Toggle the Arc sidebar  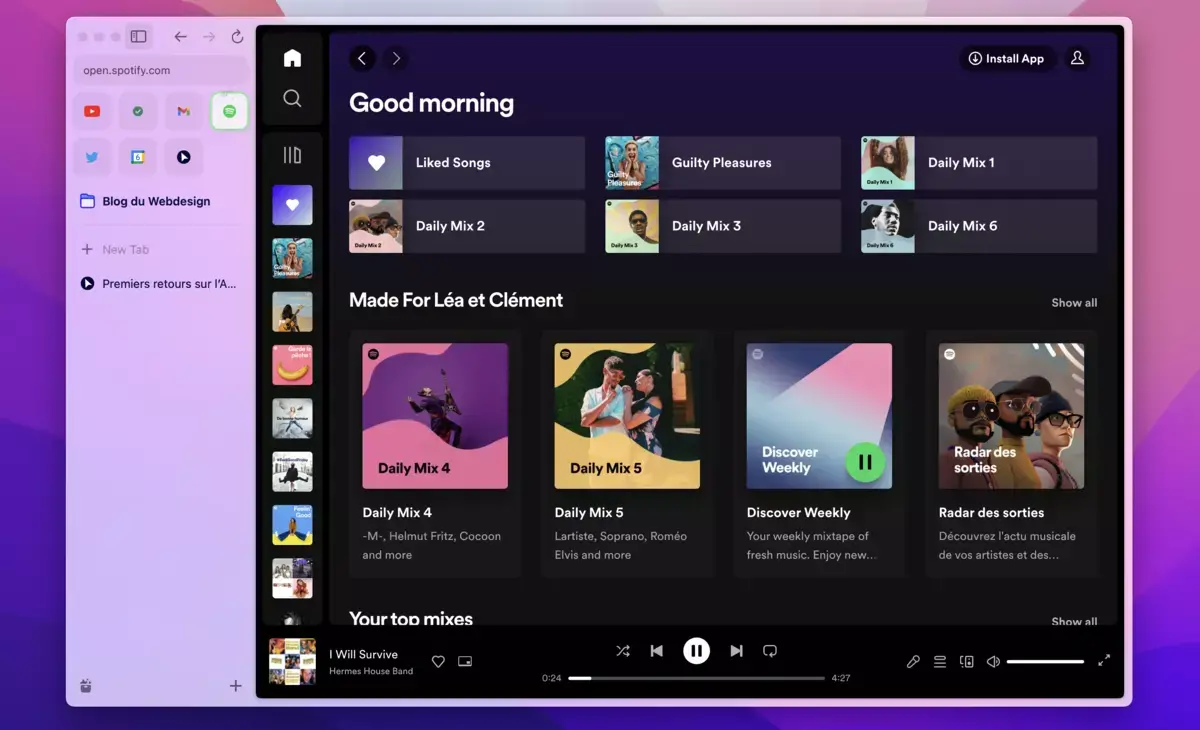click(x=139, y=37)
